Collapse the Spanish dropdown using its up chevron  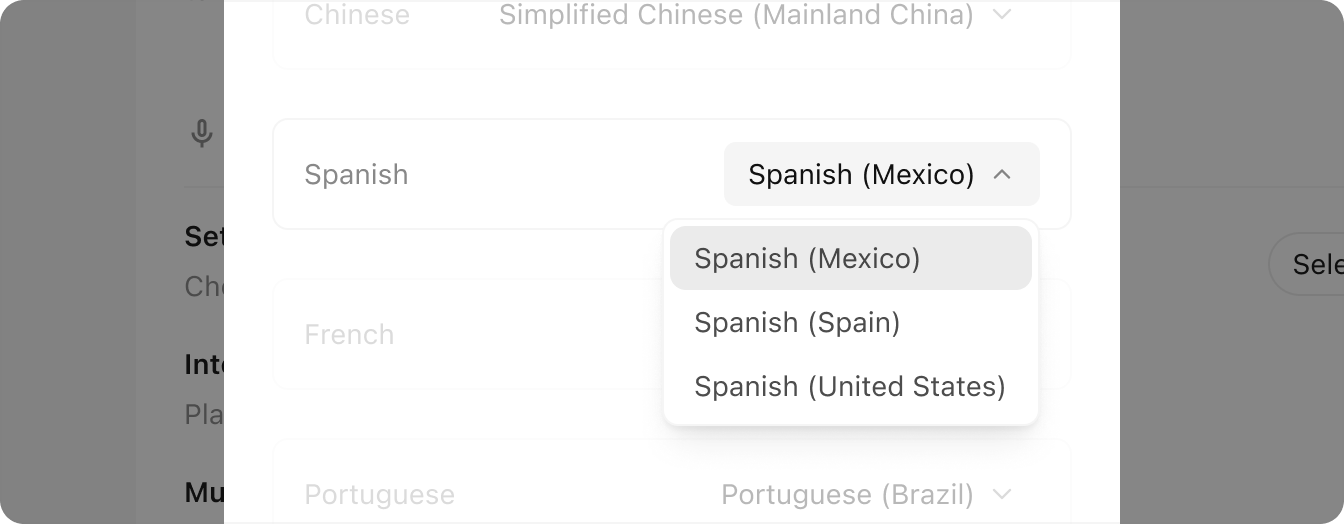tap(1002, 175)
